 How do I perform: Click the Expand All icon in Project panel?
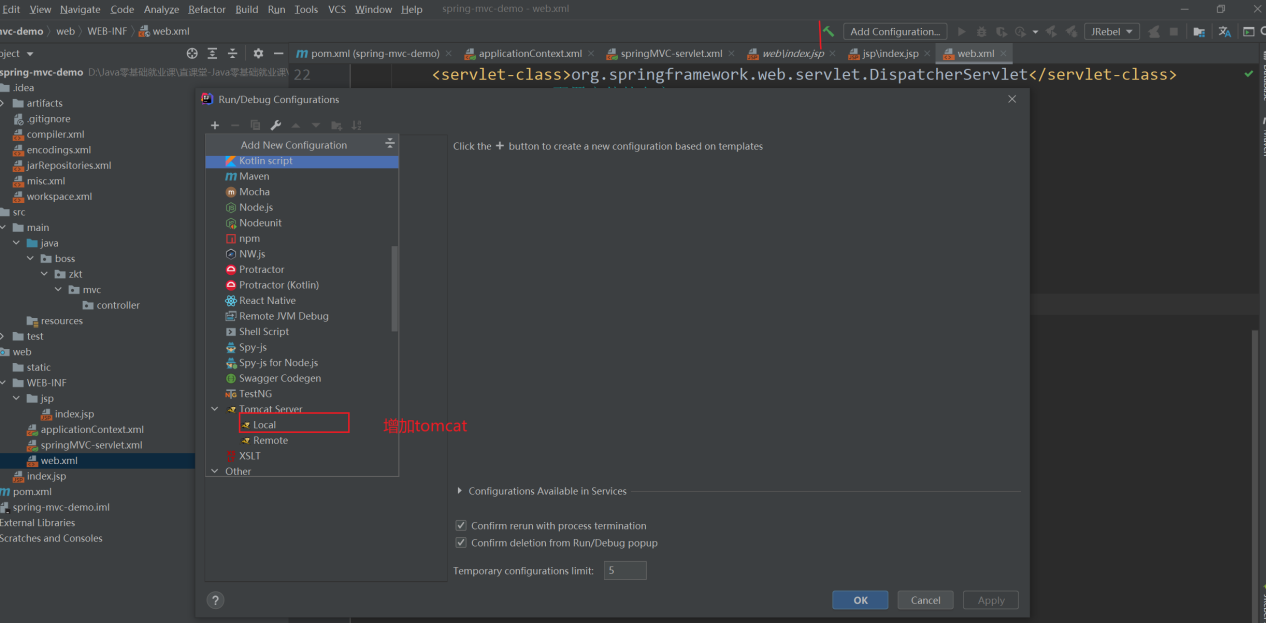[212, 53]
